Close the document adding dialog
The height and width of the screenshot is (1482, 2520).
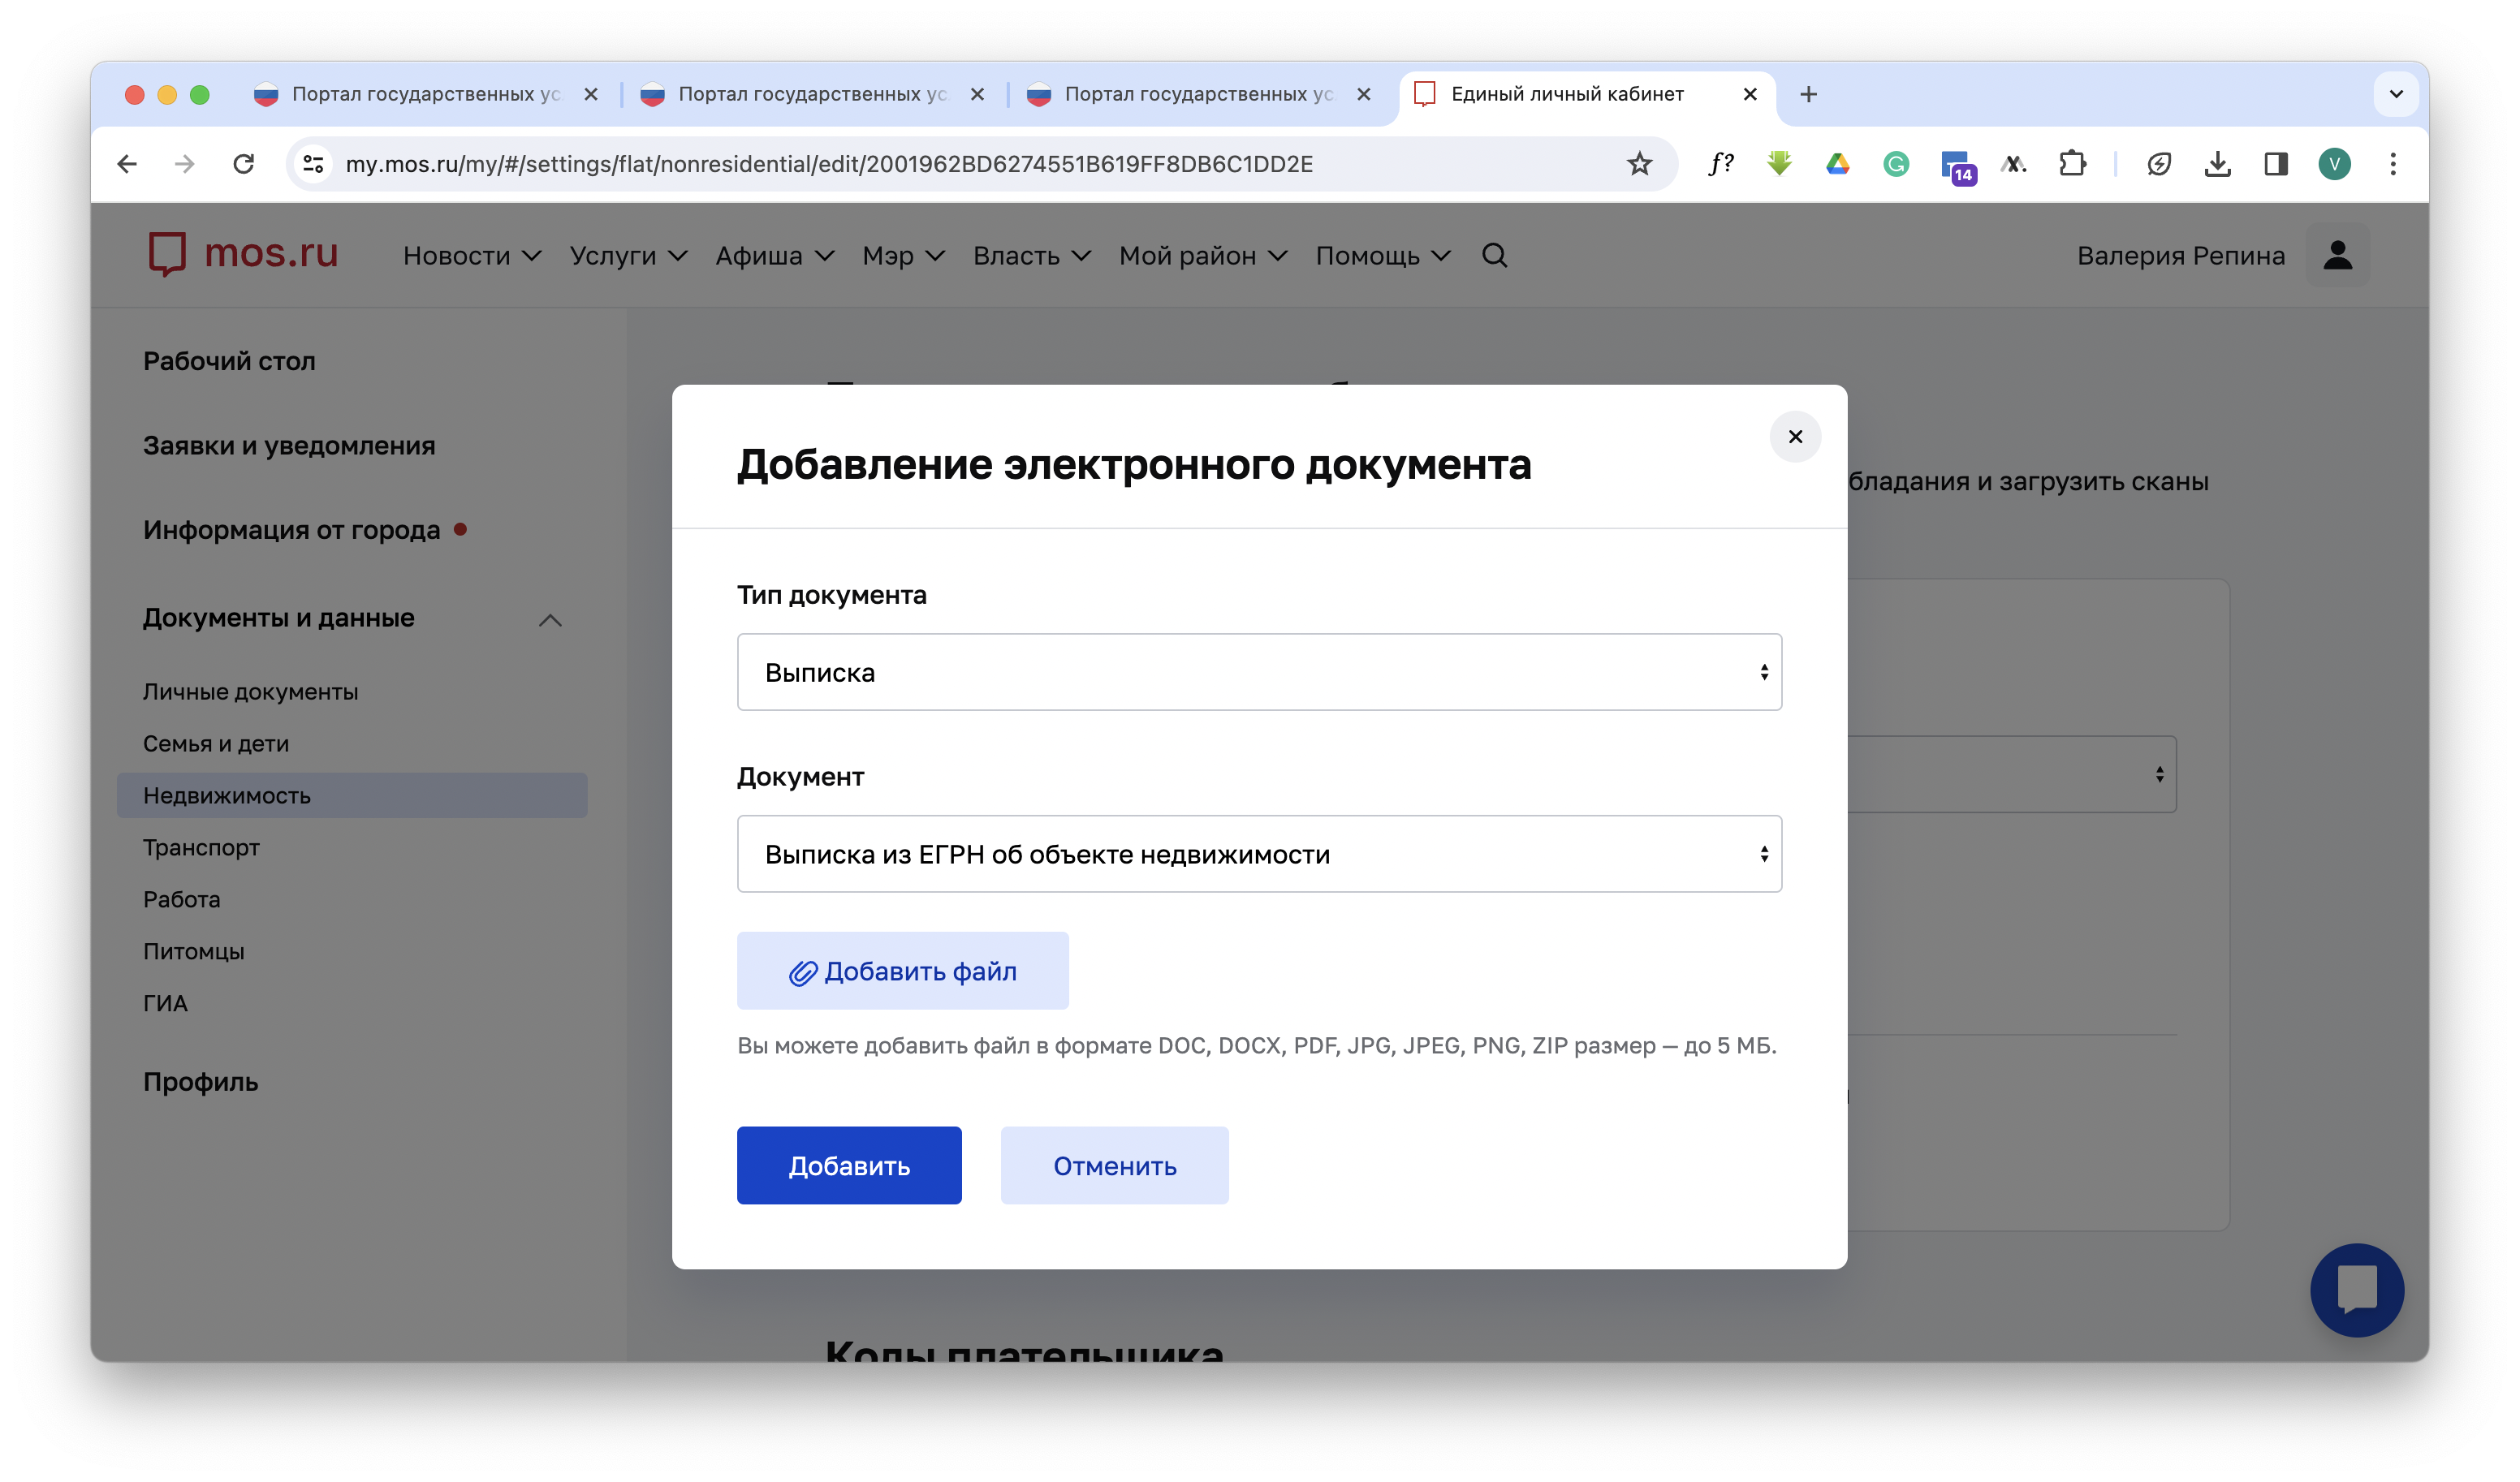click(x=1795, y=437)
